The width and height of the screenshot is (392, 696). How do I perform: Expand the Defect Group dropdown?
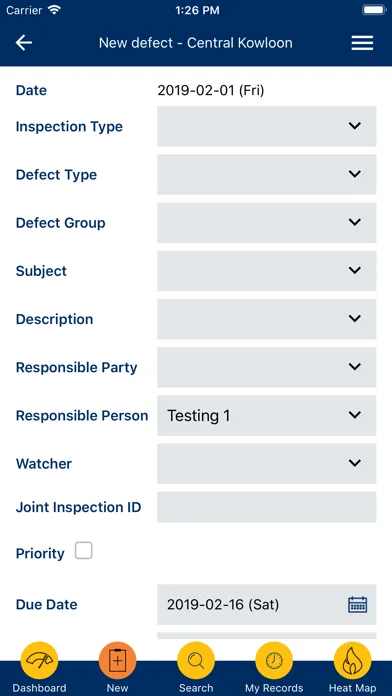point(267,223)
